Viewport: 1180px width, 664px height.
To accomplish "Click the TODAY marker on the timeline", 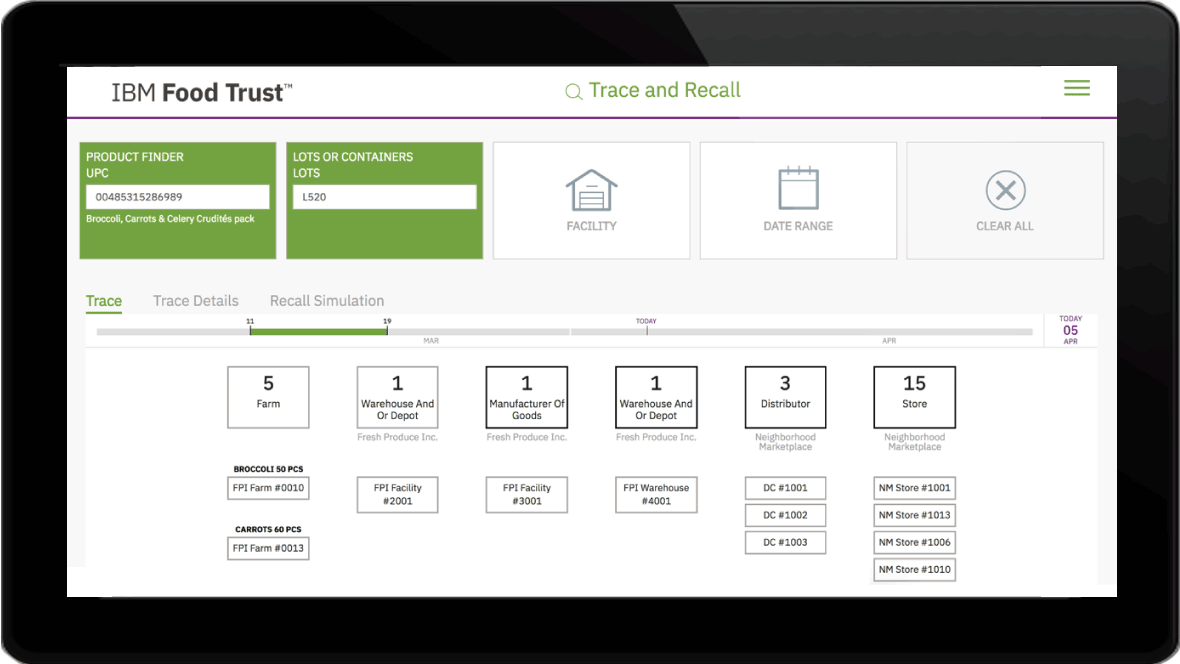I will 646,328.
